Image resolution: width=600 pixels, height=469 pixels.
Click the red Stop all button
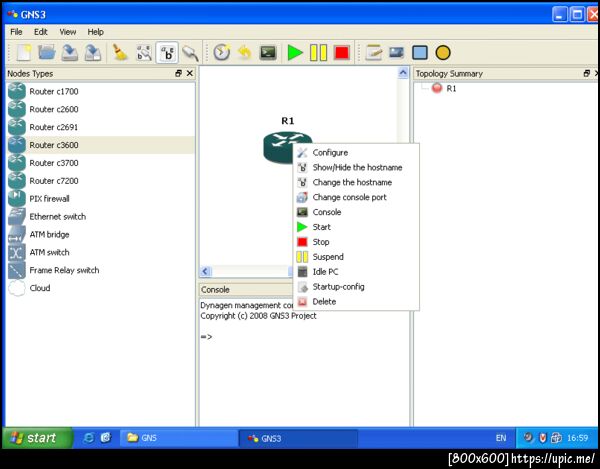click(x=342, y=52)
